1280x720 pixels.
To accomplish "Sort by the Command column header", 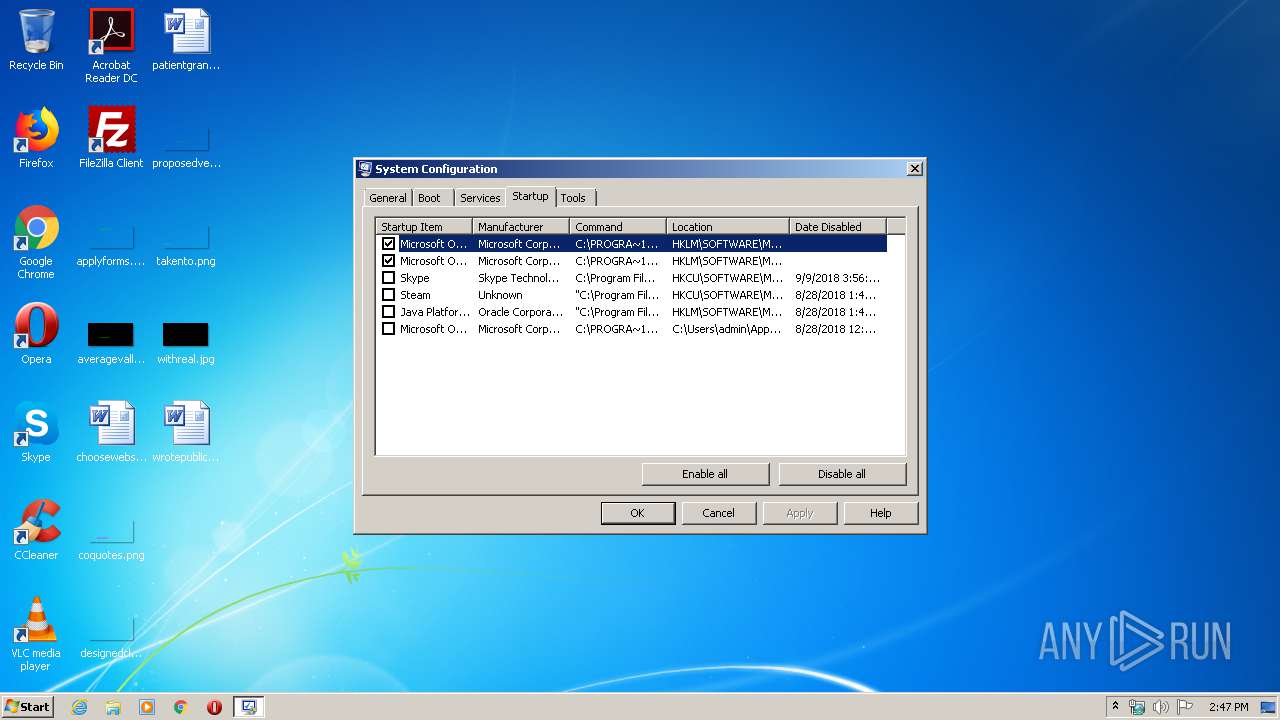I will [618, 227].
